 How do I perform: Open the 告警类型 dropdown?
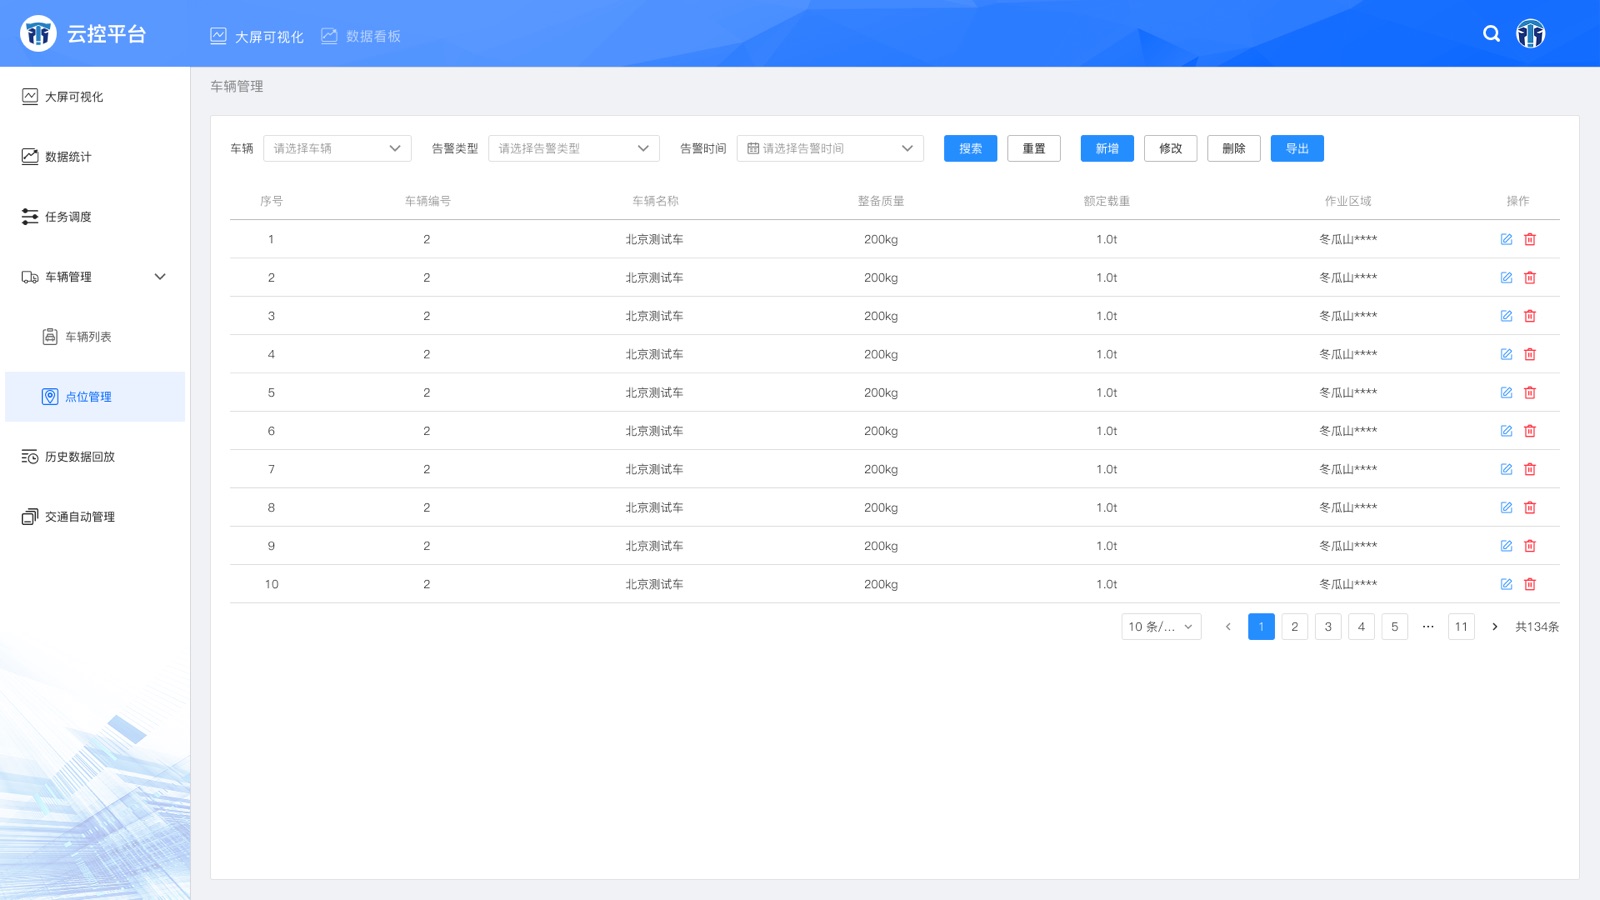[x=574, y=148]
